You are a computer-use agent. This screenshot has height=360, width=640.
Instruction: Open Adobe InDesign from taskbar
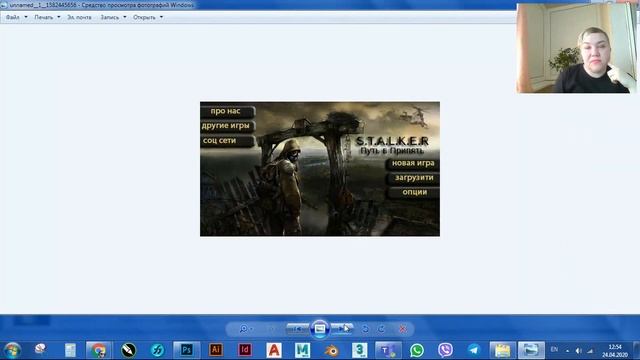(x=245, y=350)
